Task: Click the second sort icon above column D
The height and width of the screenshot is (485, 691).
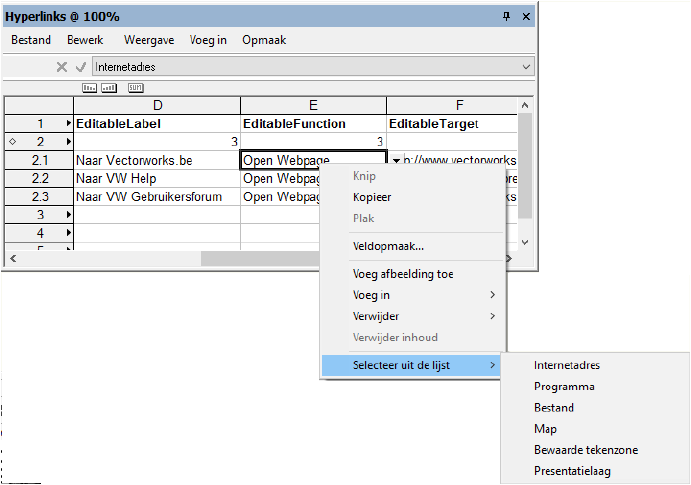Action: pyautogui.click(x=109, y=88)
